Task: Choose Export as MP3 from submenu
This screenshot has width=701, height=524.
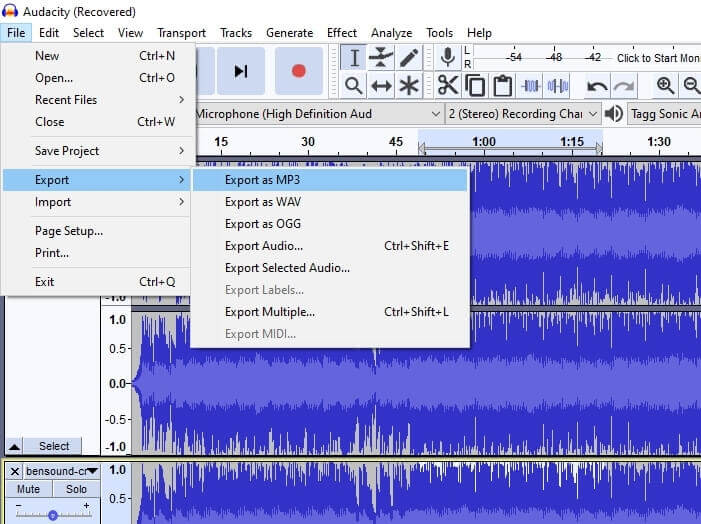Action: pyautogui.click(x=262, y=180)
